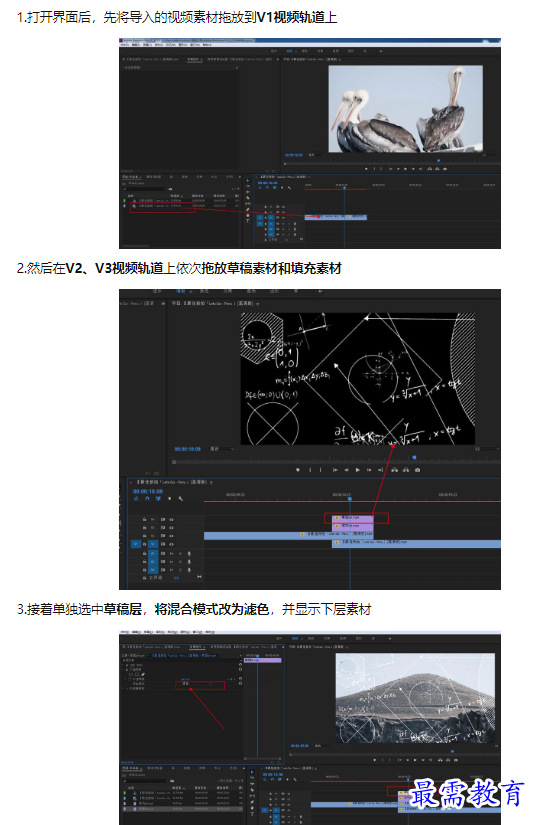Click reset opacity arrow in step 3 Effect Controls
Screen dimensions: 533x825
[240, 679]
